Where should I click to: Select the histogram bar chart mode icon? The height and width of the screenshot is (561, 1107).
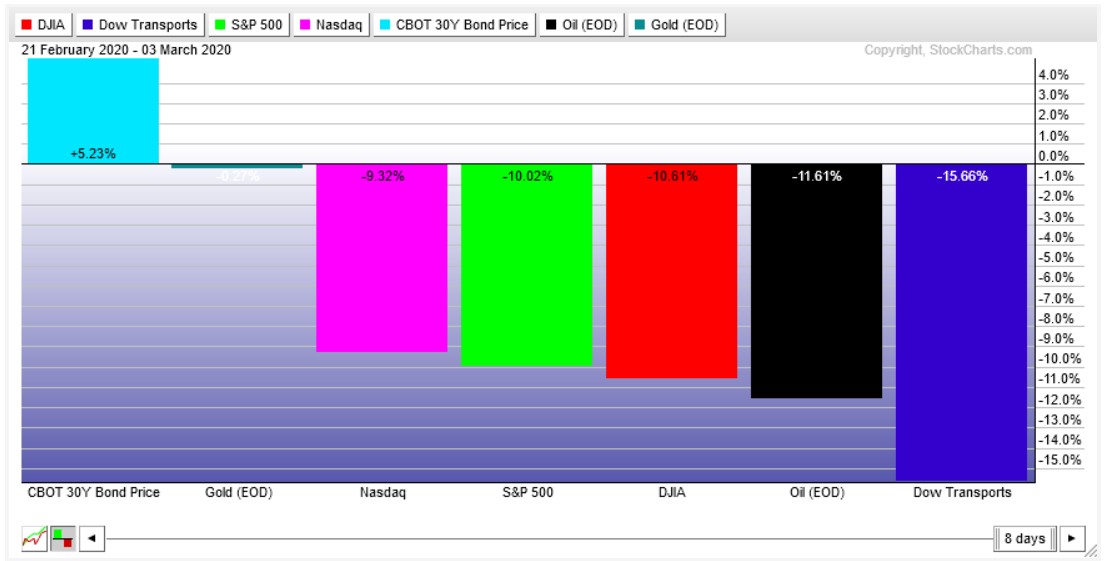click(x=62, y=539)
